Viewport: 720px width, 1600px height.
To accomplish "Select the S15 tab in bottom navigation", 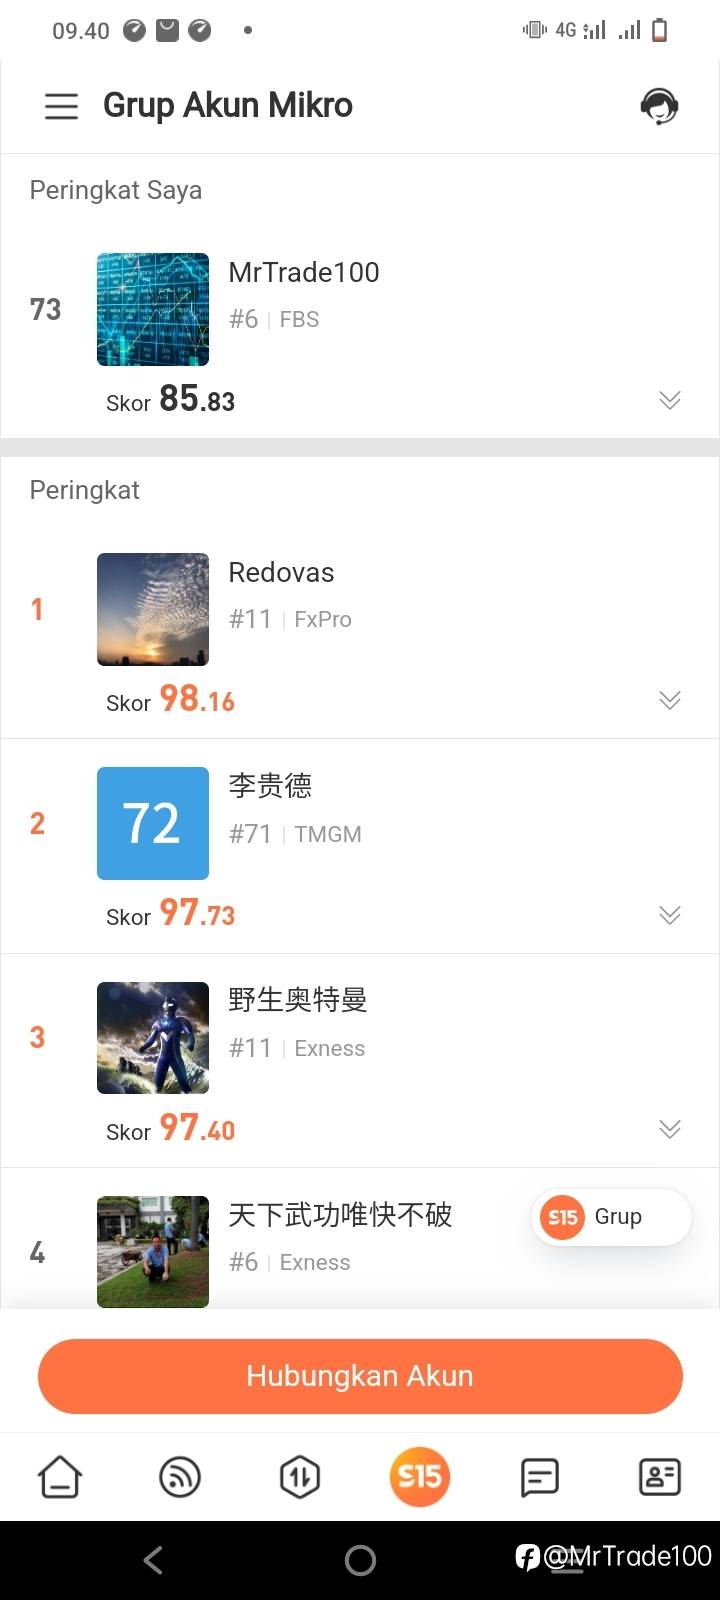I will point(420,1476).
